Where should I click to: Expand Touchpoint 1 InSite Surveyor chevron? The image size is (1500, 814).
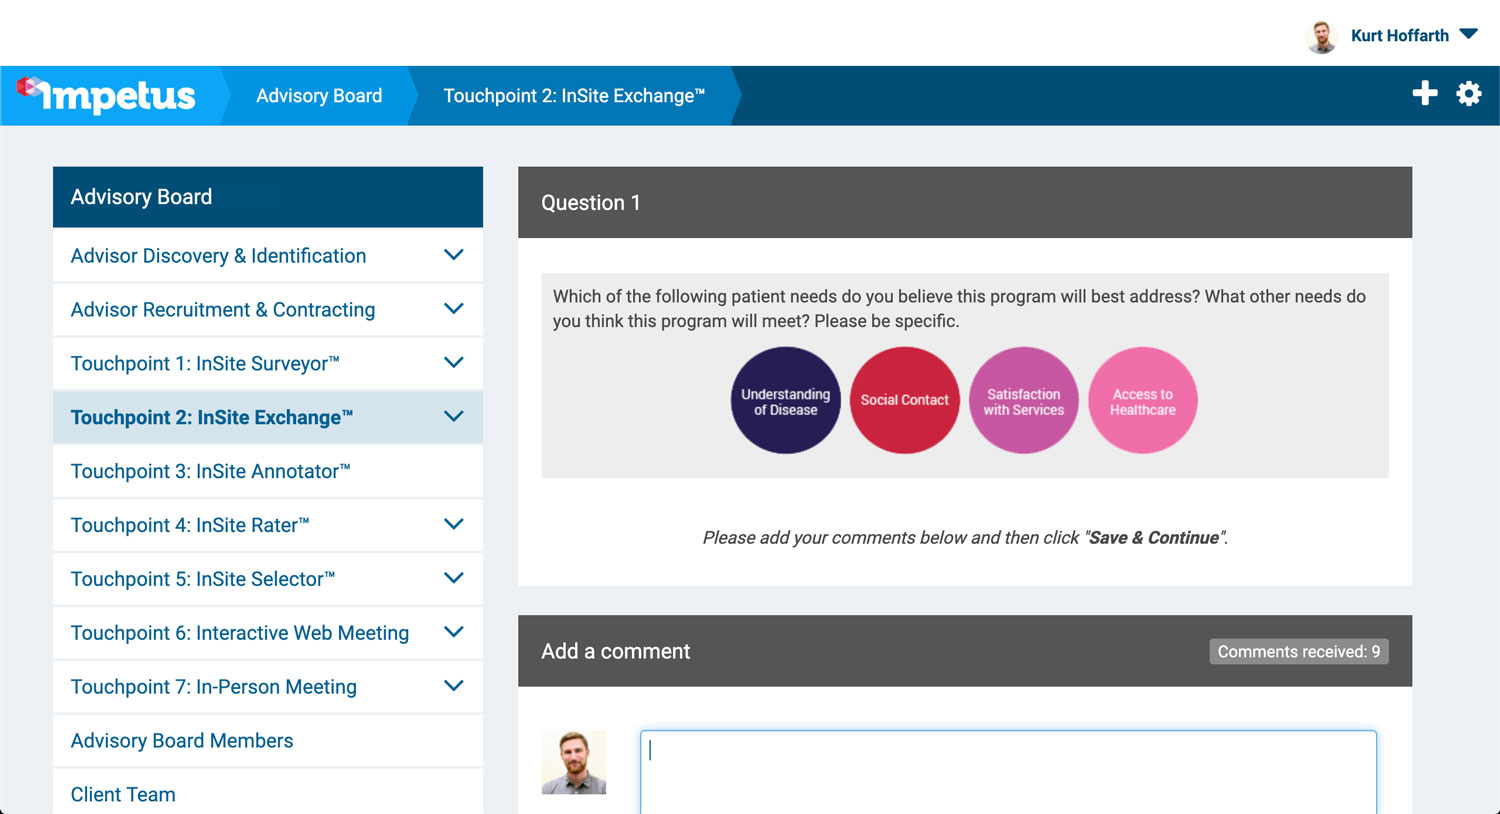point(453,363)
